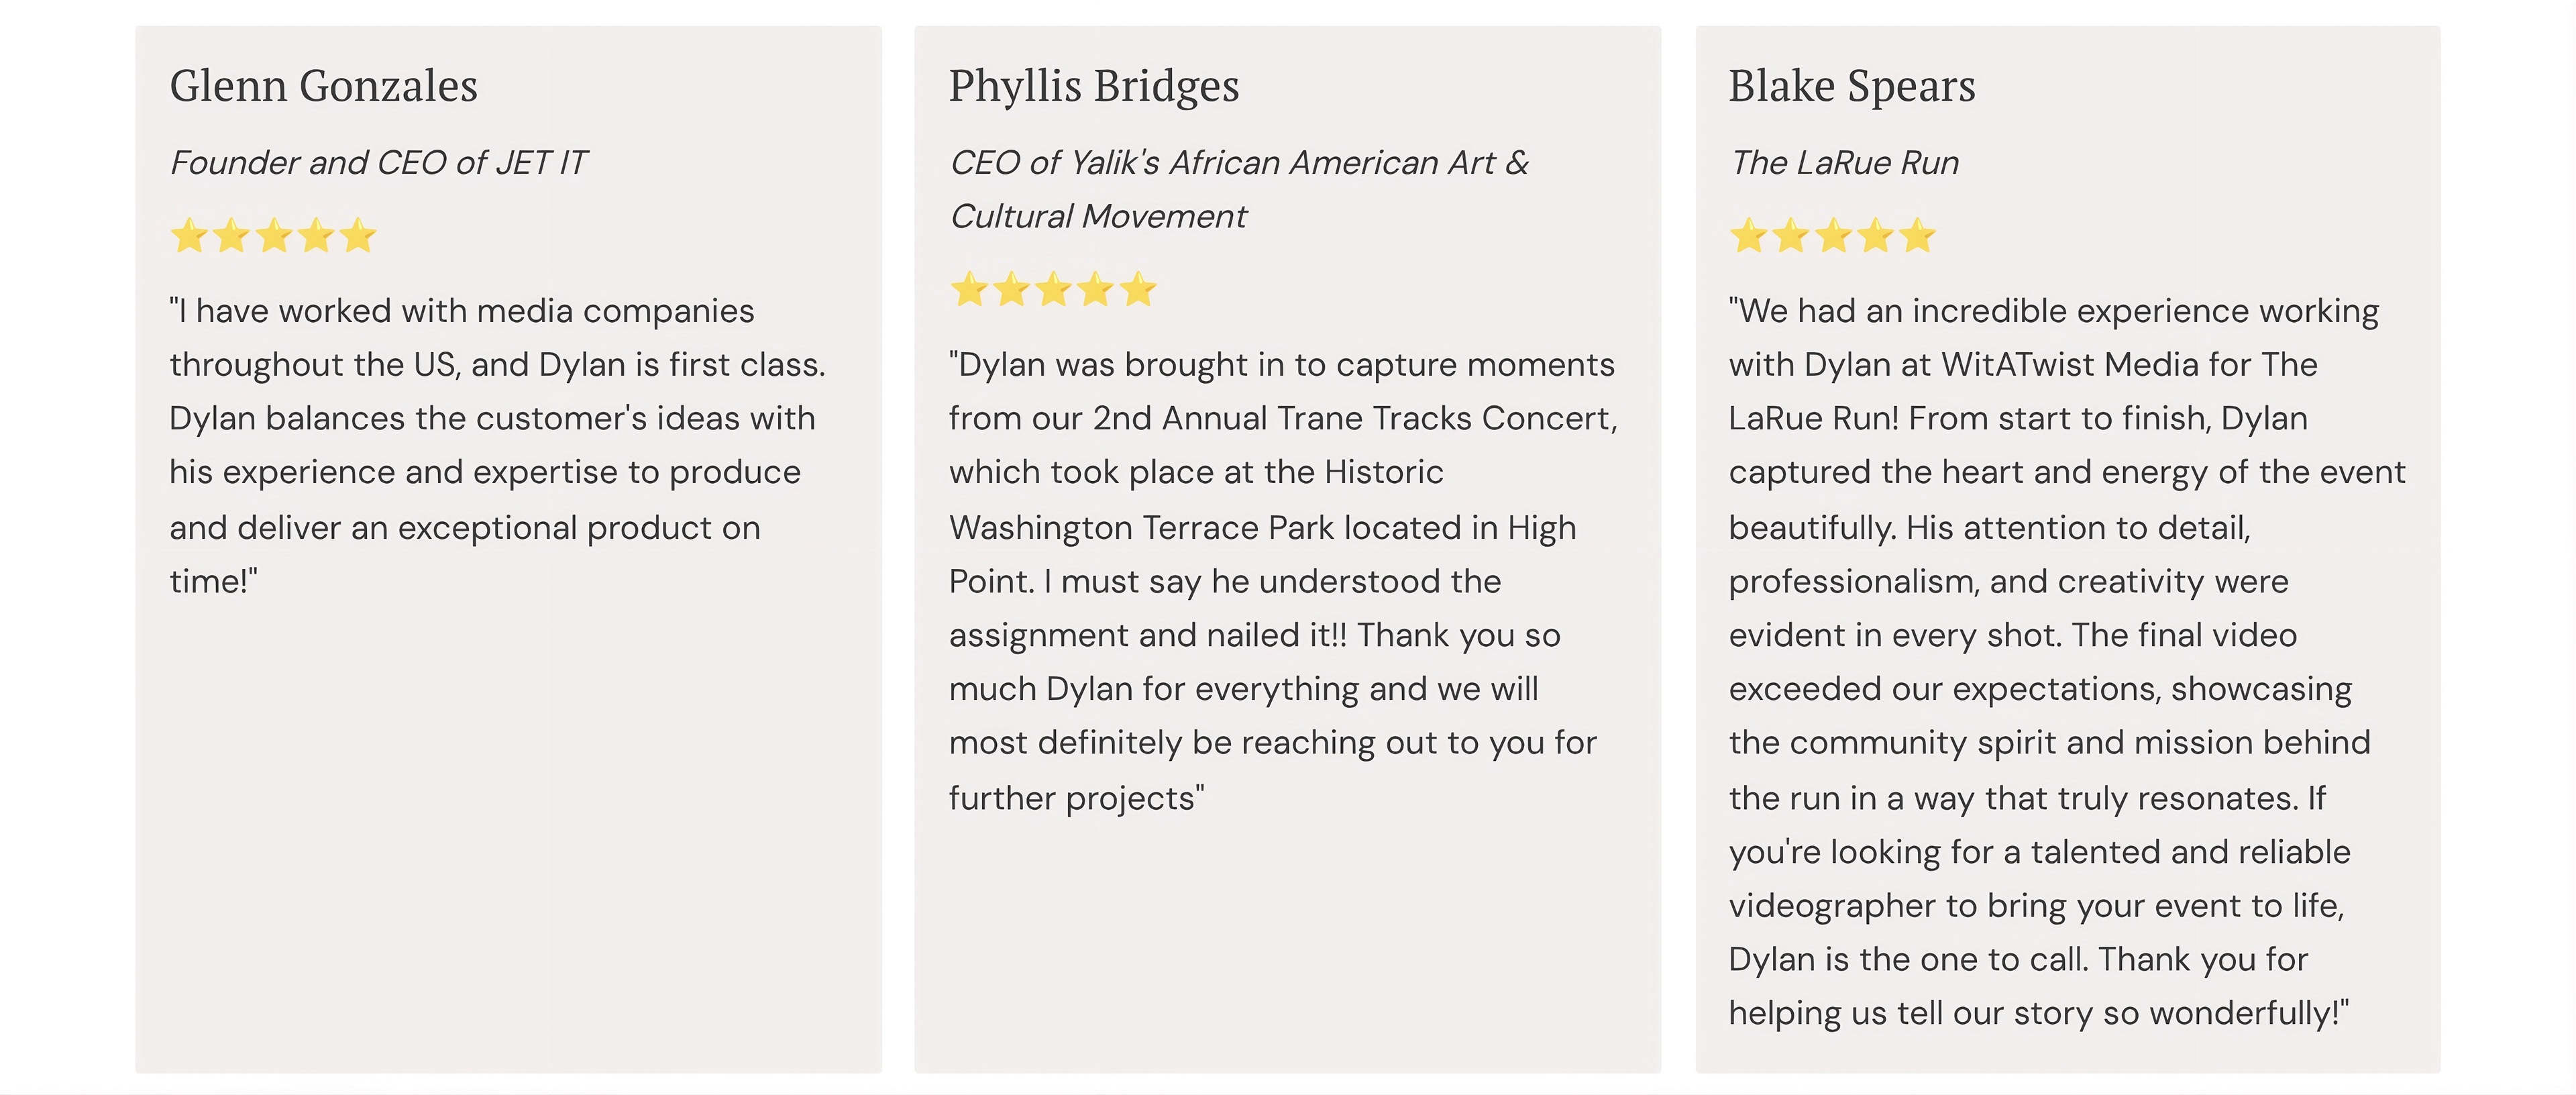The height and width of the screenshot is (1095, 2576).
Task: Click the Yalik's African American Art subtitle
Action: click(1238, 189)
